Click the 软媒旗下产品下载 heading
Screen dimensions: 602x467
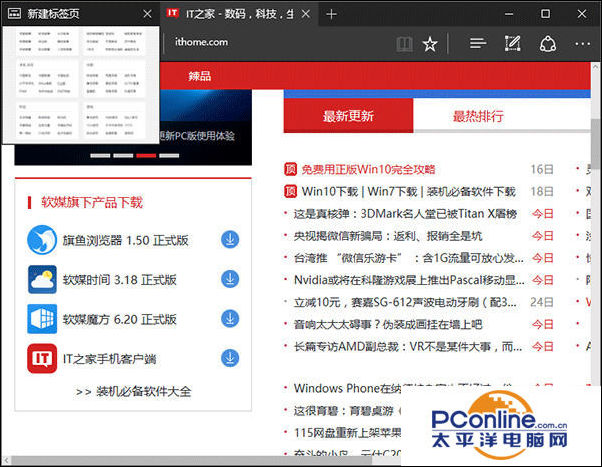(x=92, y=202)
